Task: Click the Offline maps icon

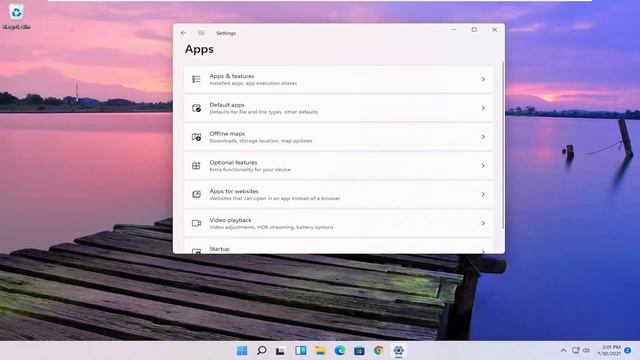Action: pos(196,137)
